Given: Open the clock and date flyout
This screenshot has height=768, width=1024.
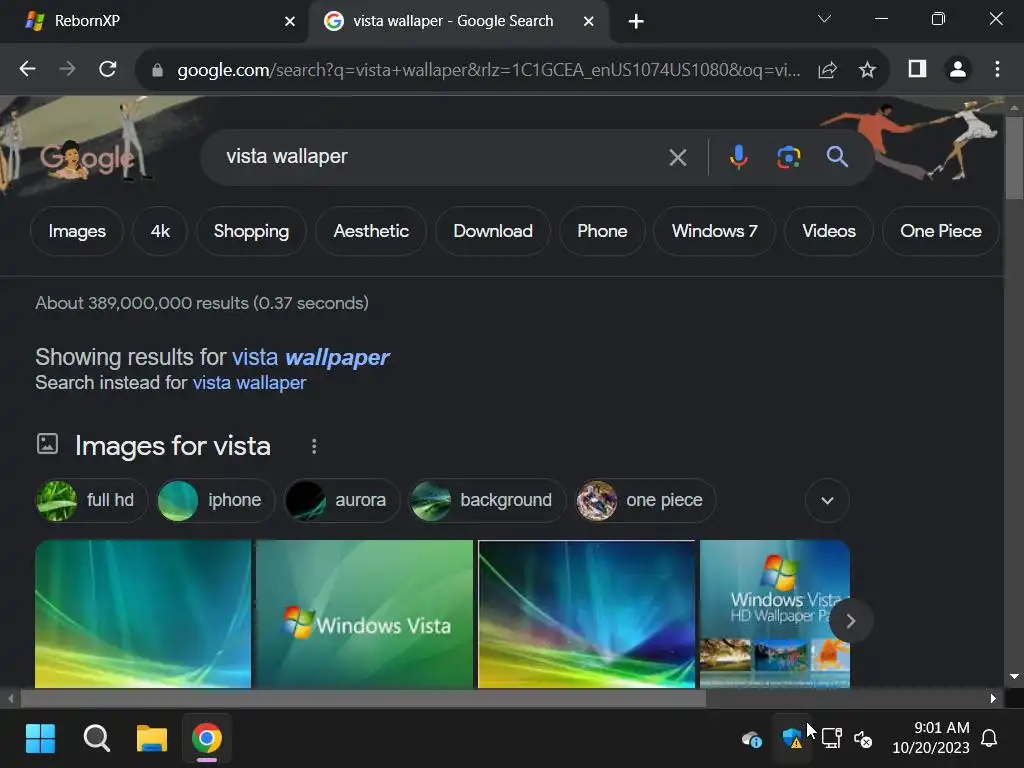Looking at the screenshot, I should 931,738.
